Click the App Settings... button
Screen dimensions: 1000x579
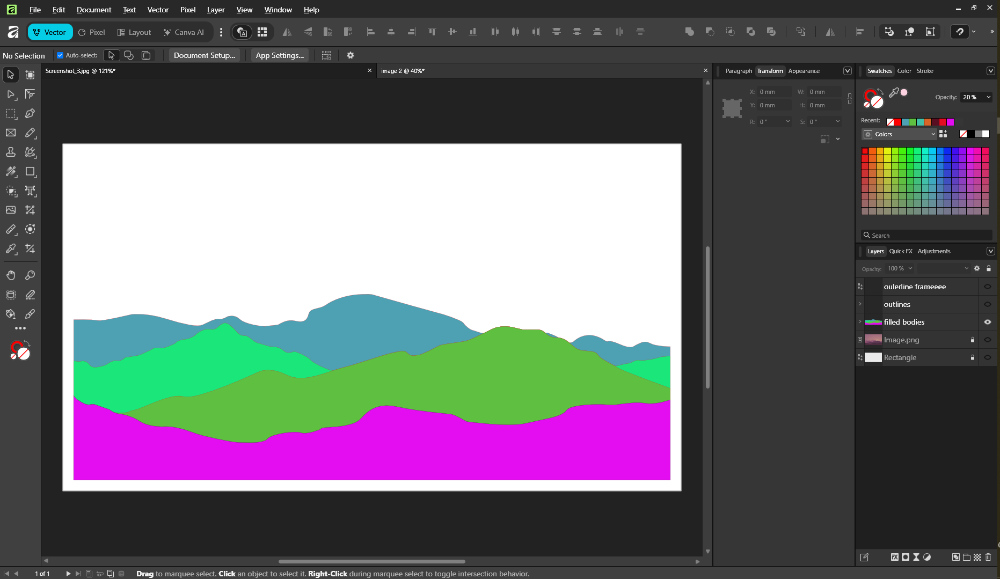point(279,55)
